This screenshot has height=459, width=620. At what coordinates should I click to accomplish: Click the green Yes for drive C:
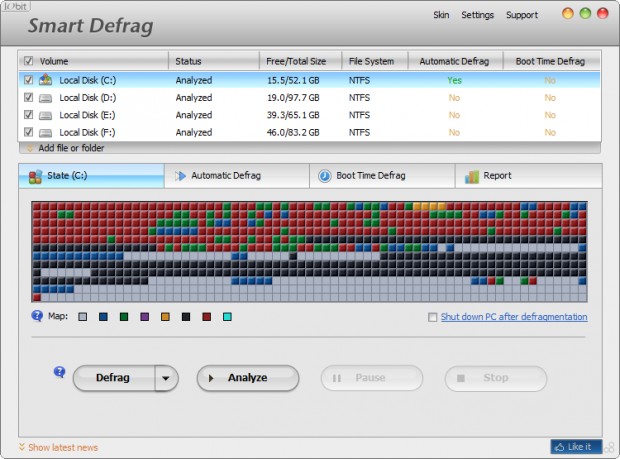[x=454, y=80]
